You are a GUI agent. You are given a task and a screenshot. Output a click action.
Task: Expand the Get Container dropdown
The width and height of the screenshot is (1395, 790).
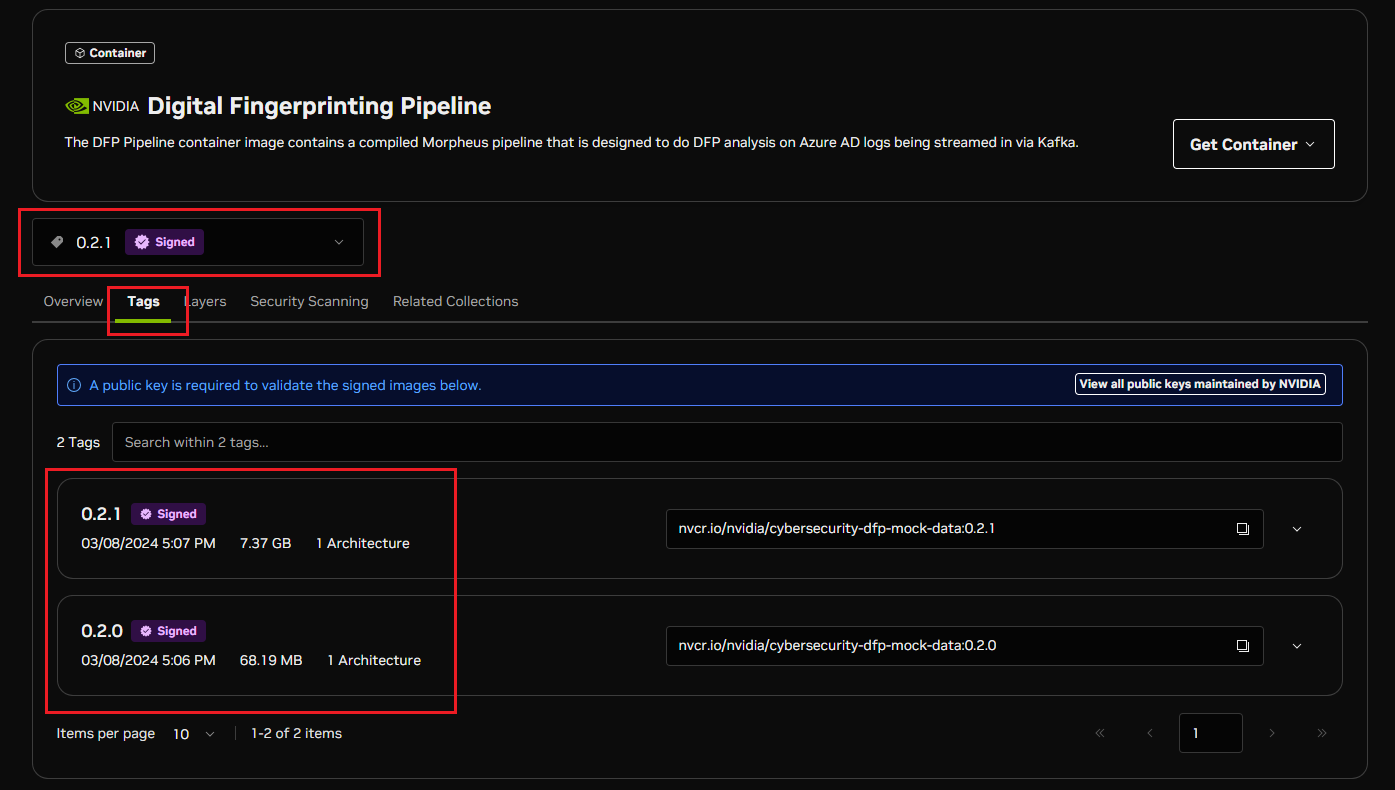click(x=1253, y=144)
